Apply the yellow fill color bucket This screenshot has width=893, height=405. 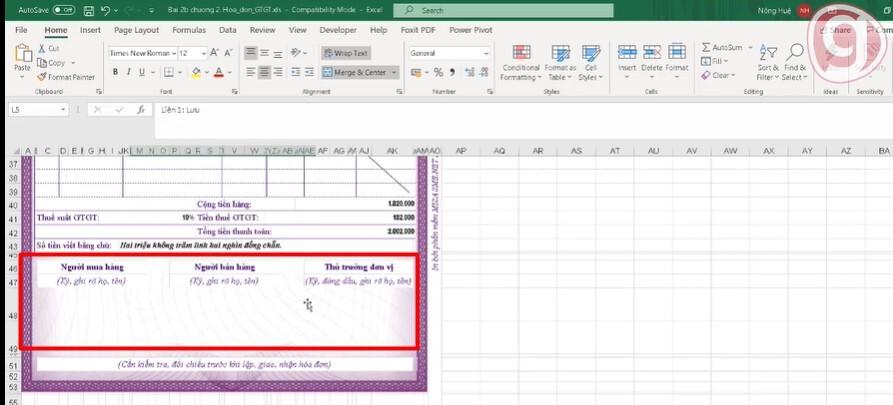click(x=196, y=72)
